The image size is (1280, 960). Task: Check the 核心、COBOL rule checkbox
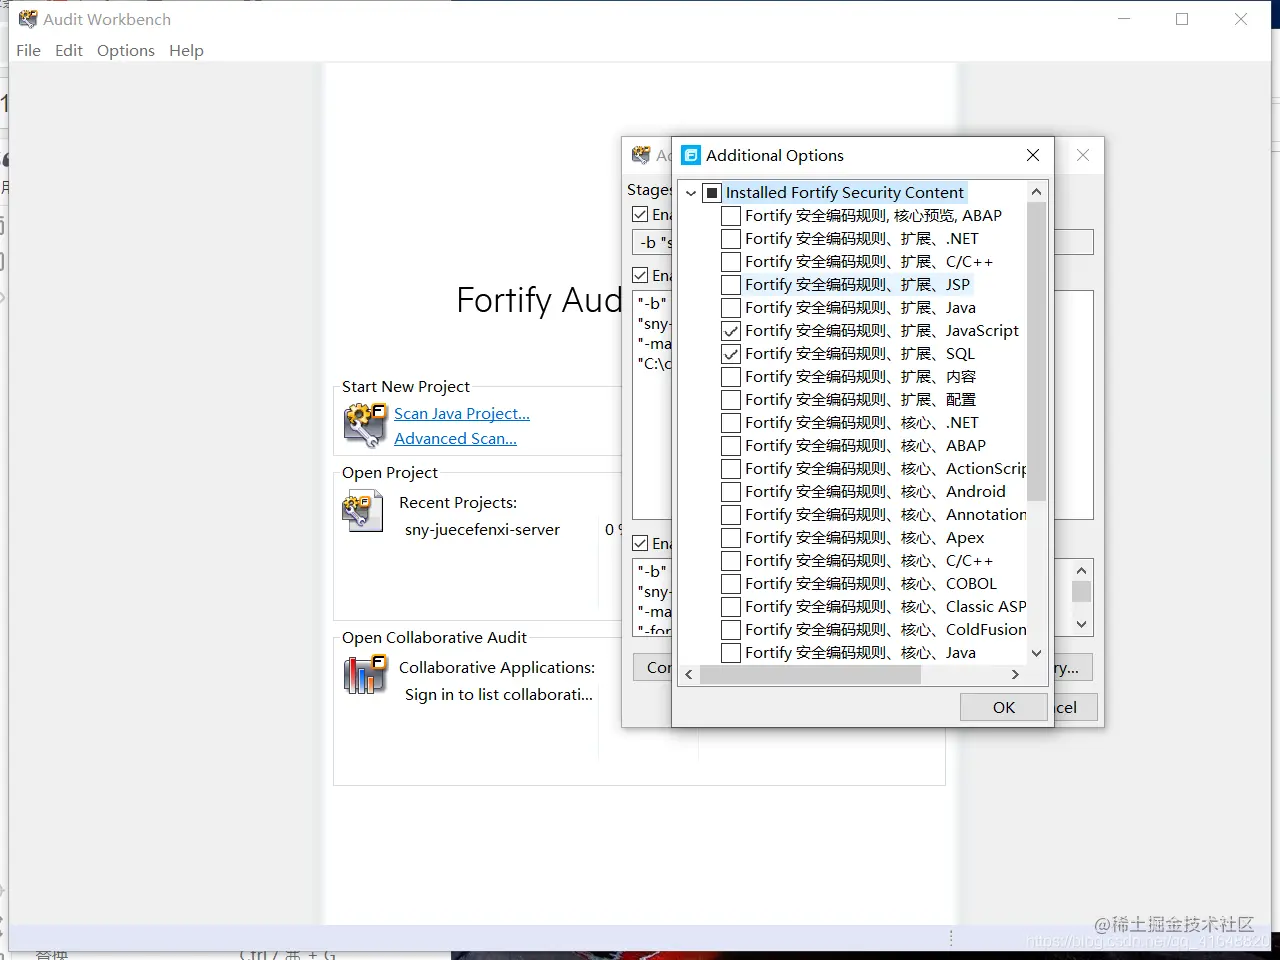click(731, 583)
